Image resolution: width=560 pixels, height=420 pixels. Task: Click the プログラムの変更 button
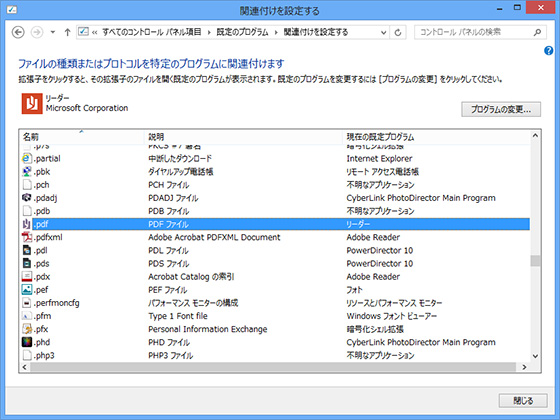coord(501,109)
